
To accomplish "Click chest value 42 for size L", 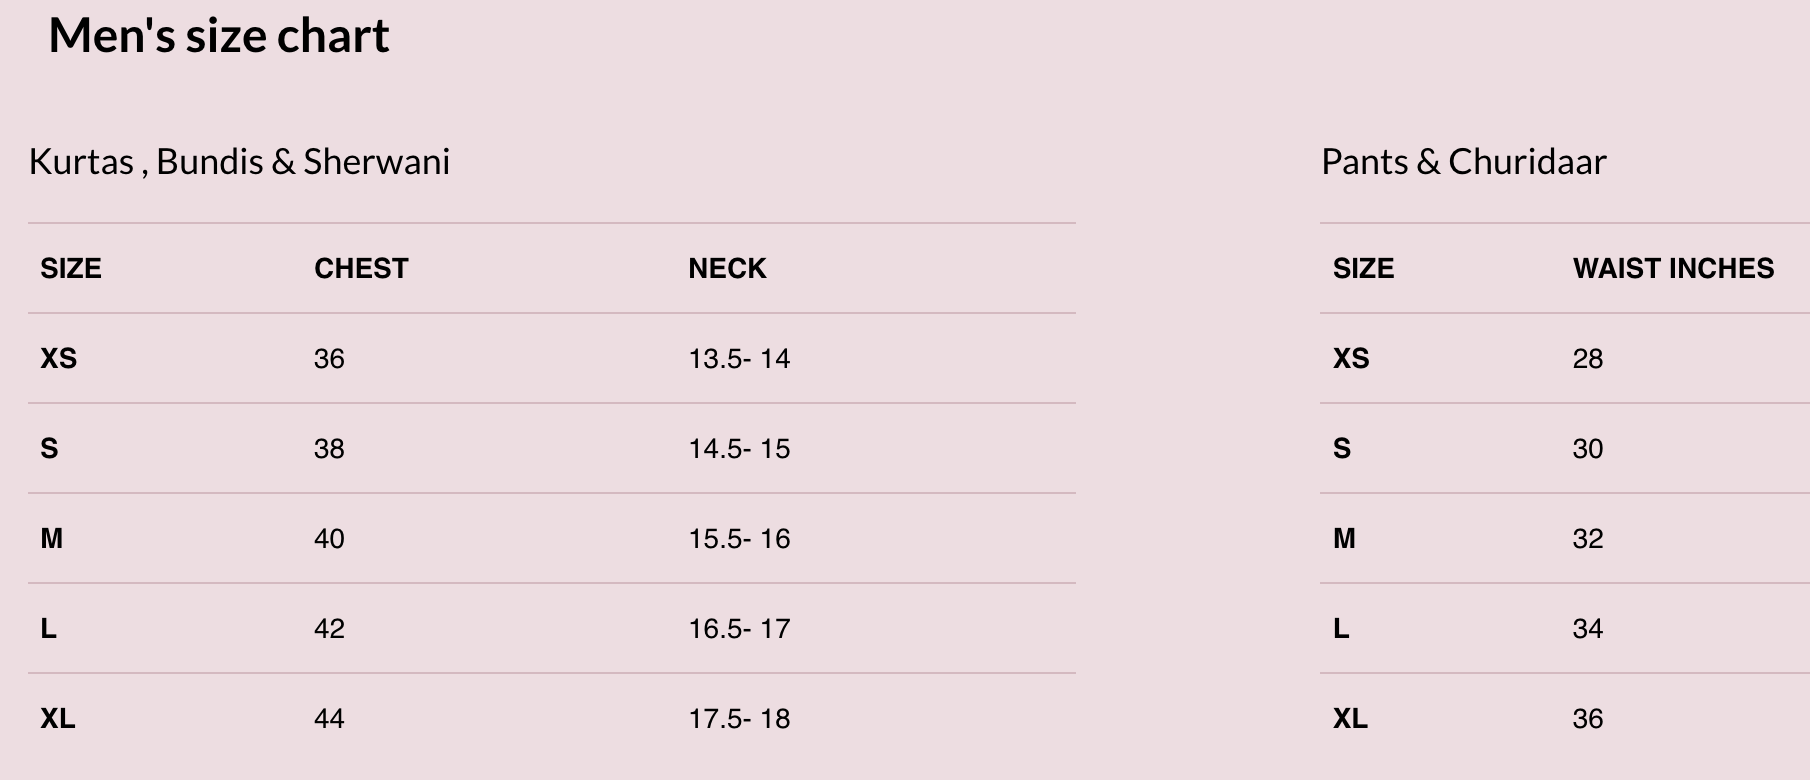I will 329,628.
